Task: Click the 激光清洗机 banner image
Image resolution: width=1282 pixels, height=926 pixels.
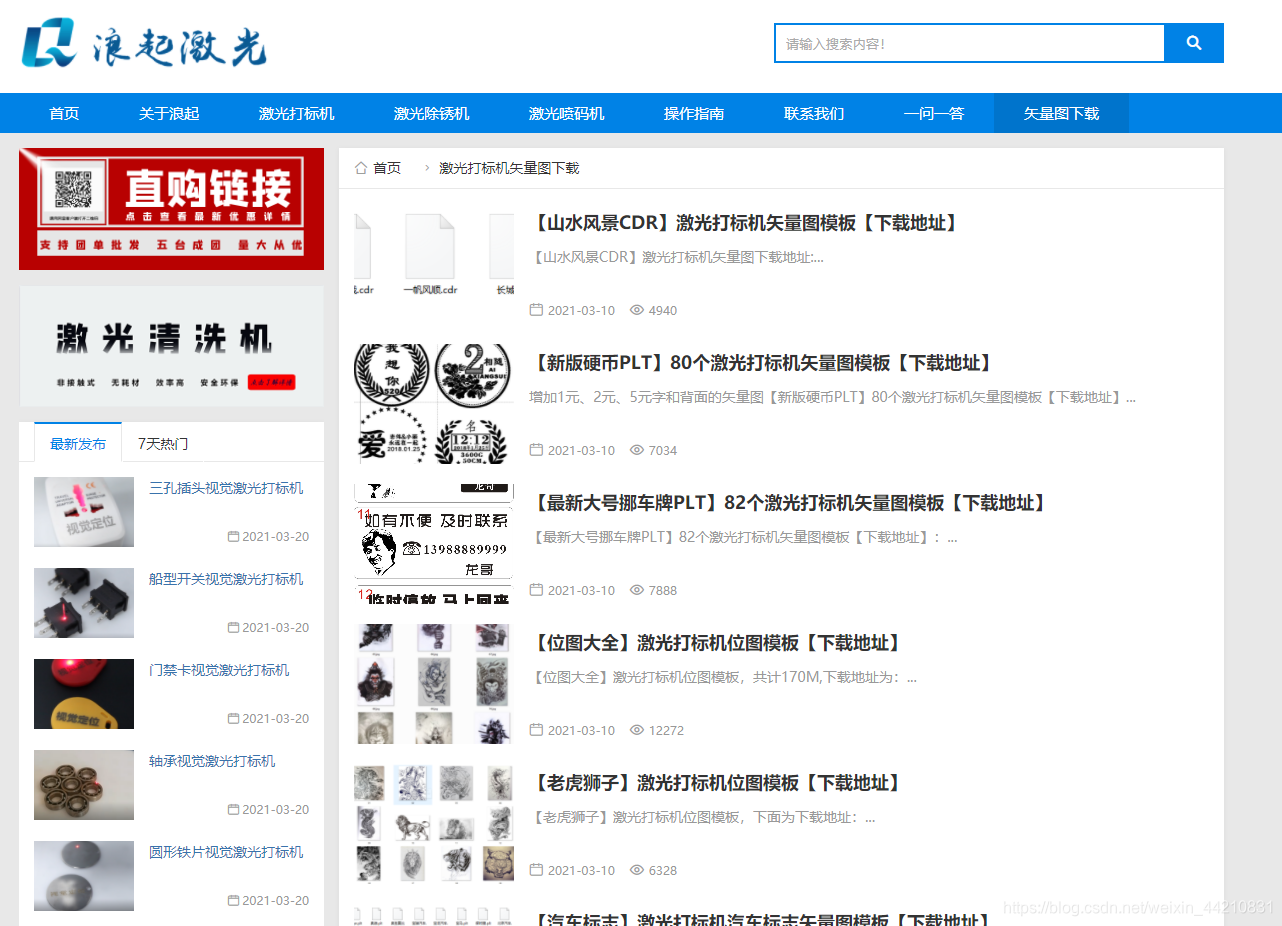Action: [x=171, y=346]
